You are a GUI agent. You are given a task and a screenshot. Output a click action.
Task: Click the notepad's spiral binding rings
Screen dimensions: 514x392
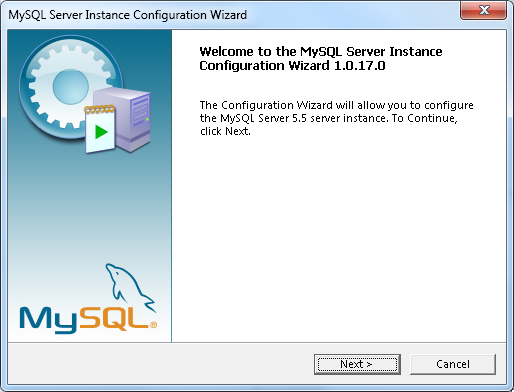tap(100, 109)
